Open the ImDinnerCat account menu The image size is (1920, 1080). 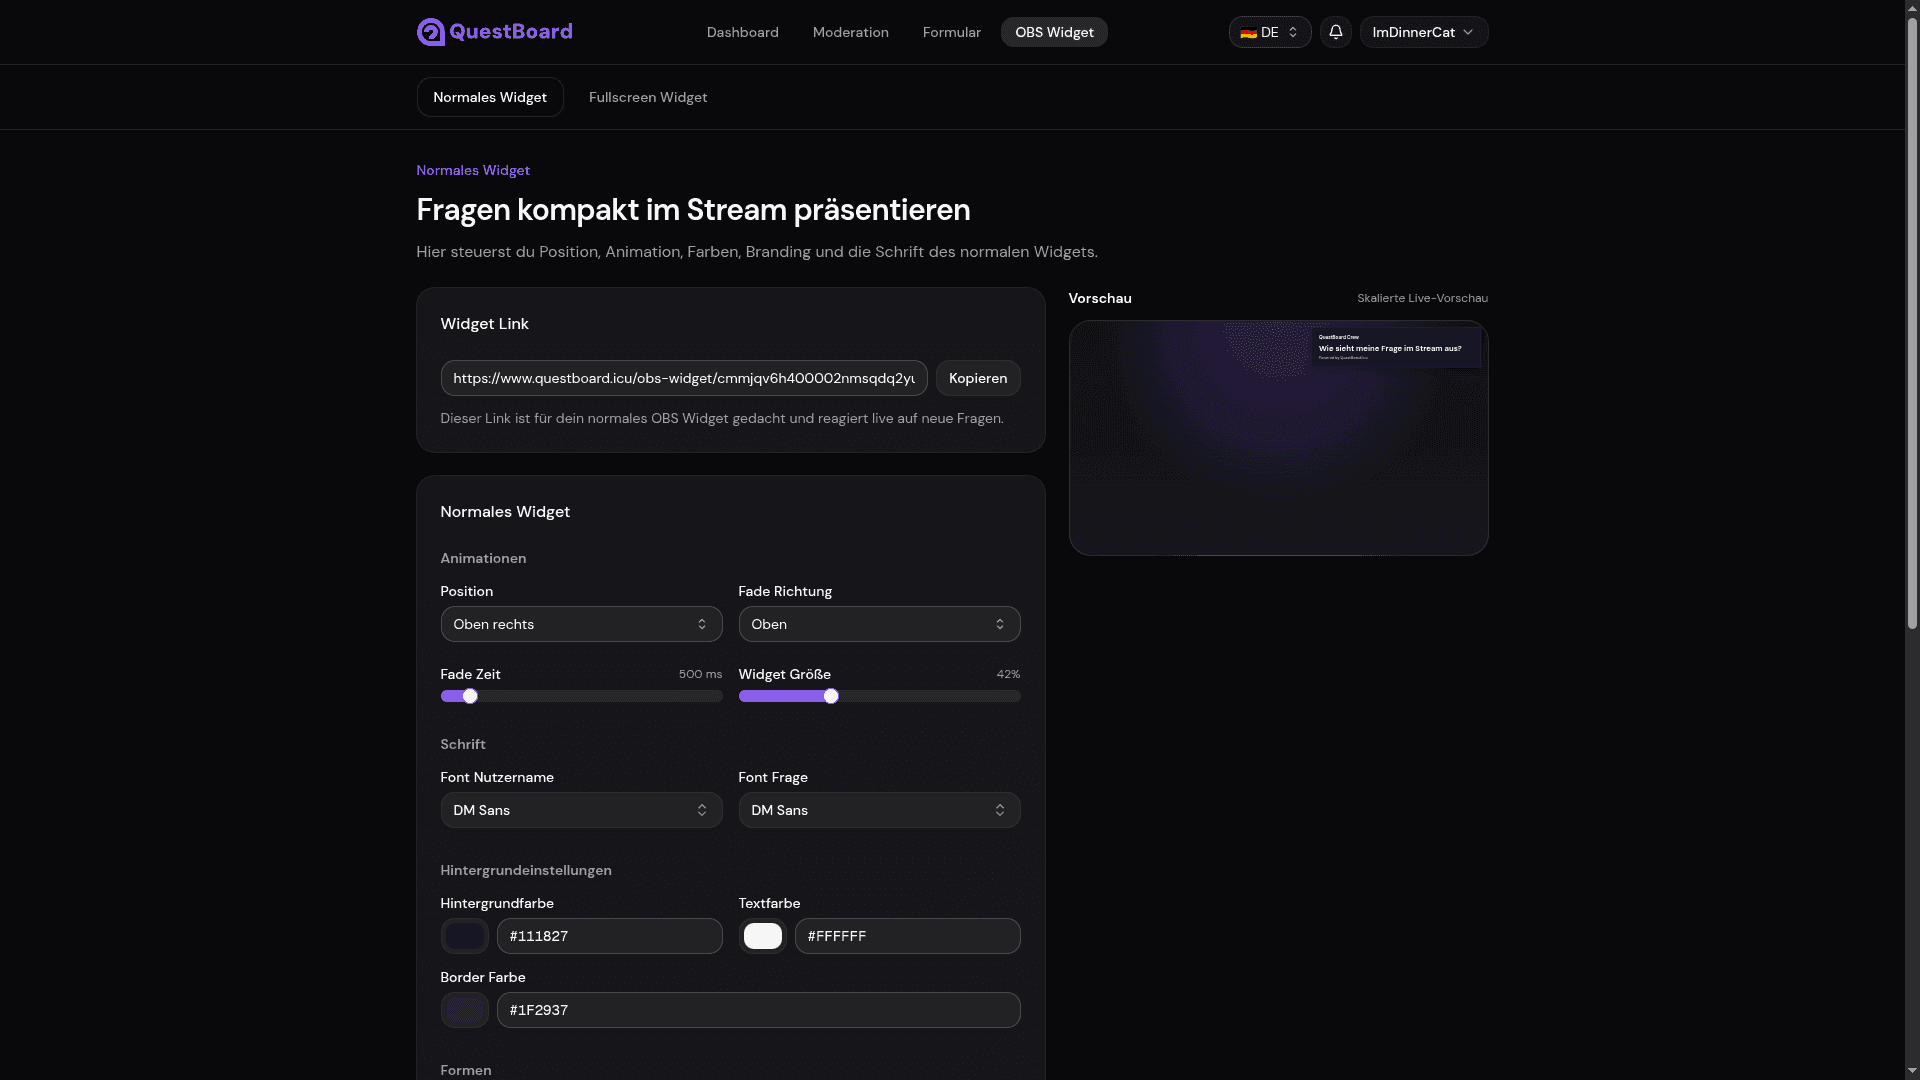(x=1423, y=32)
